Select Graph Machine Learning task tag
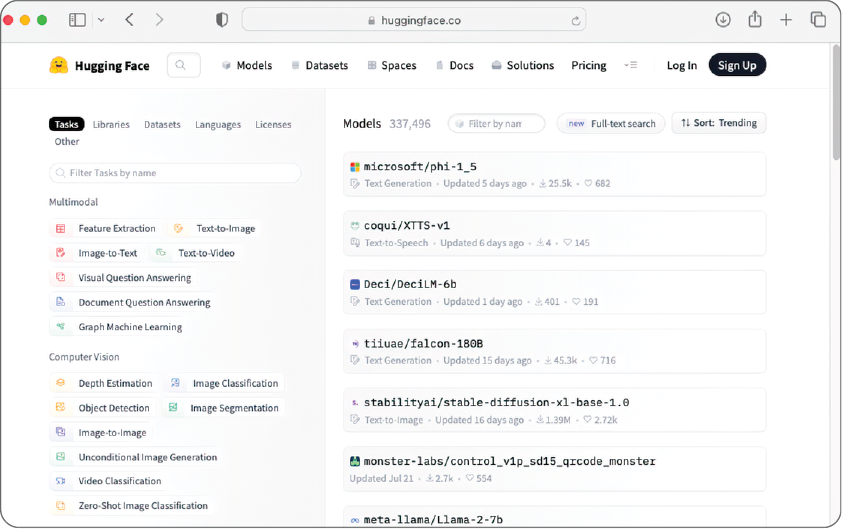This screenshot has height=532, width=850. tap(119, 326)
